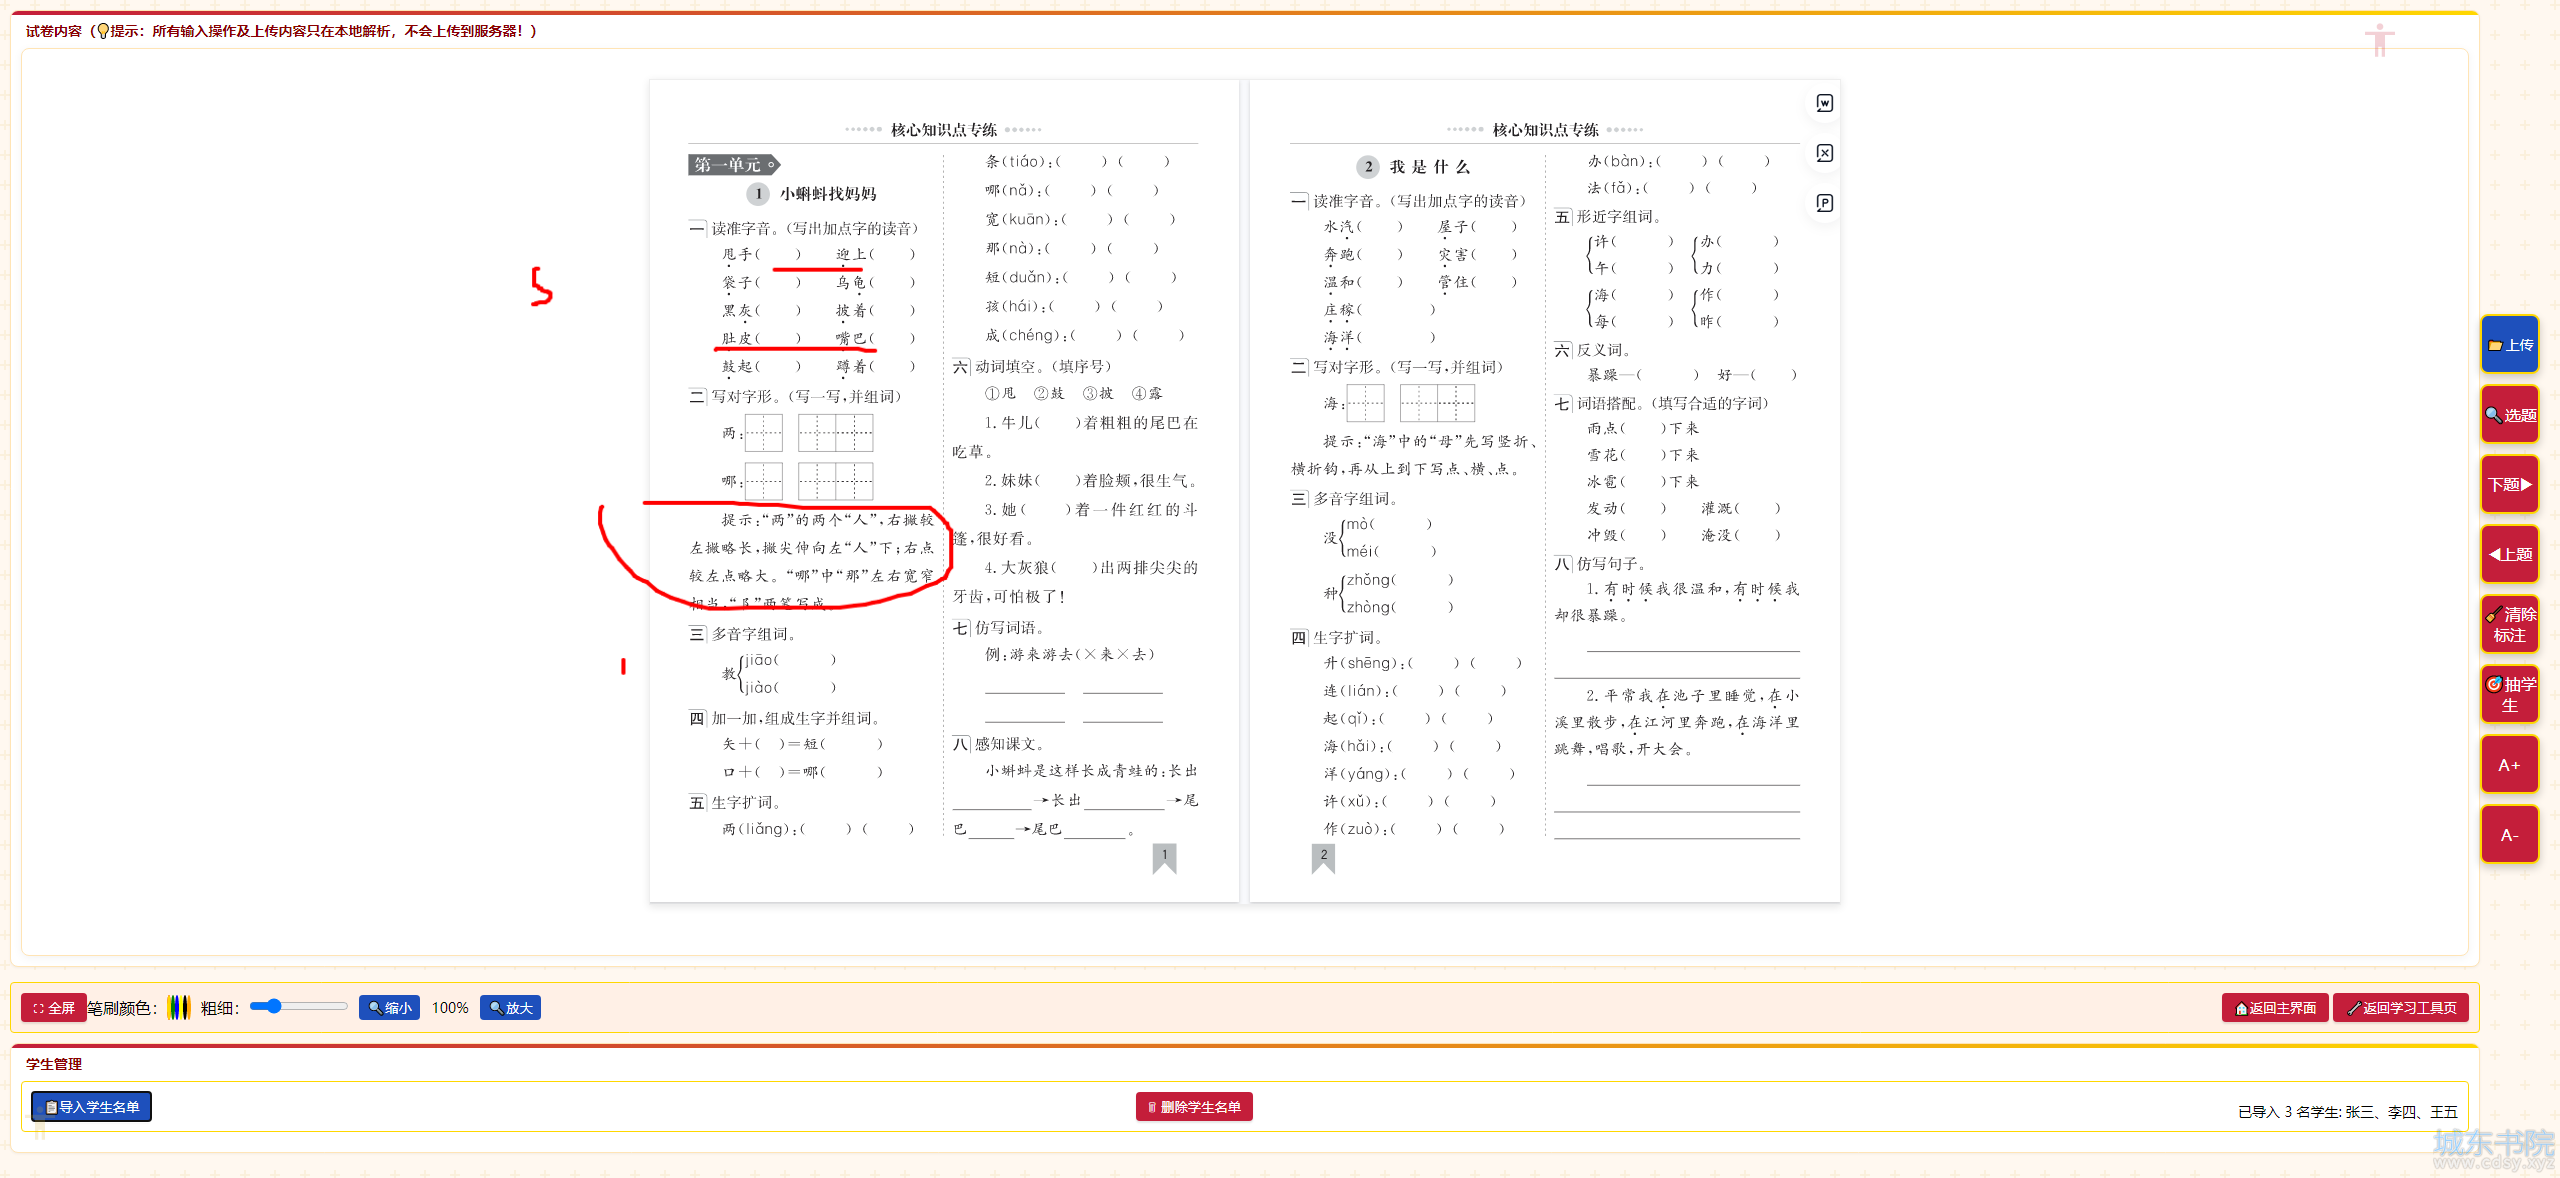2560x1178 pixels.
Task: Select the black brush color swatch
Action: pos(185,1008)
